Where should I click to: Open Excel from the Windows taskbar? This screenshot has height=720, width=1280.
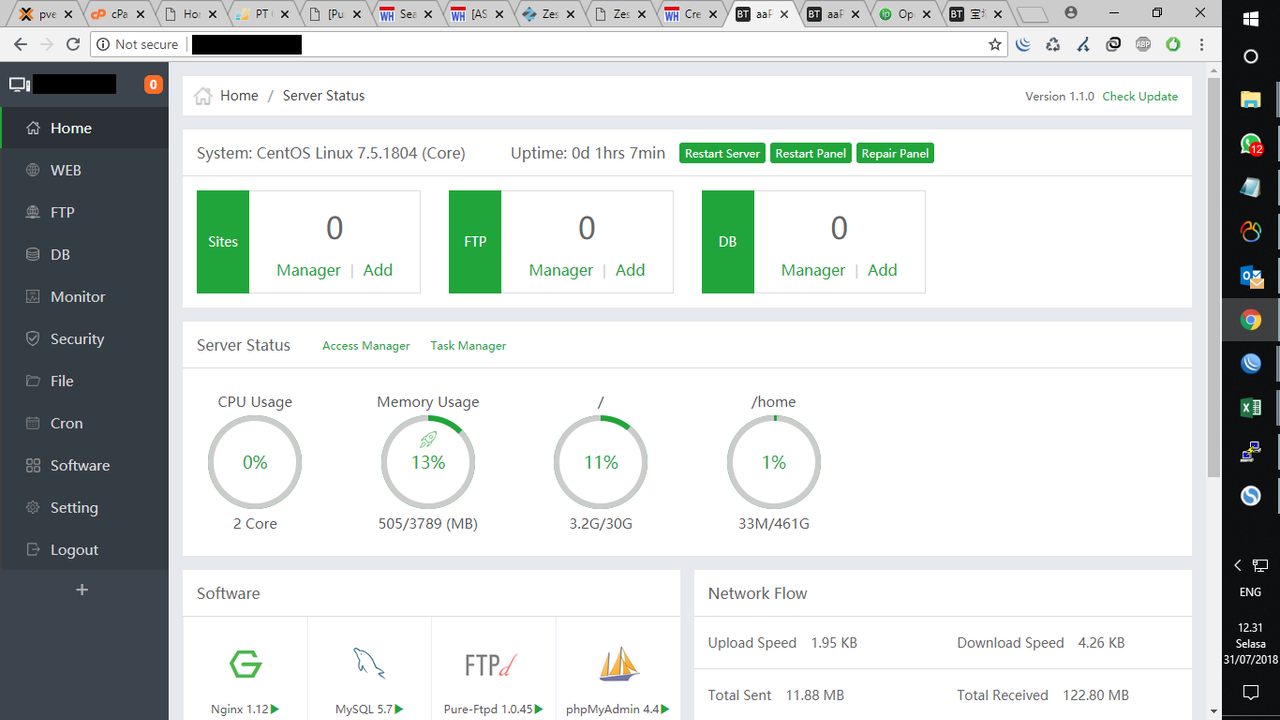(x=1250, y=407)
